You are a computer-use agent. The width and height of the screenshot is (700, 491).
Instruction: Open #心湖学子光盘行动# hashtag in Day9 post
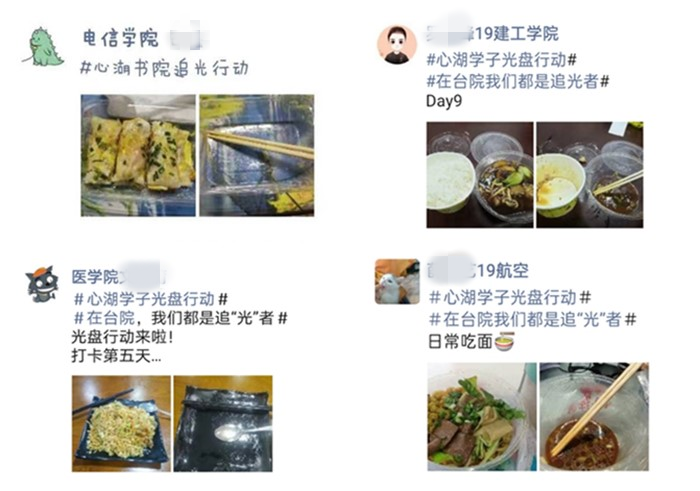click(501, 60)
